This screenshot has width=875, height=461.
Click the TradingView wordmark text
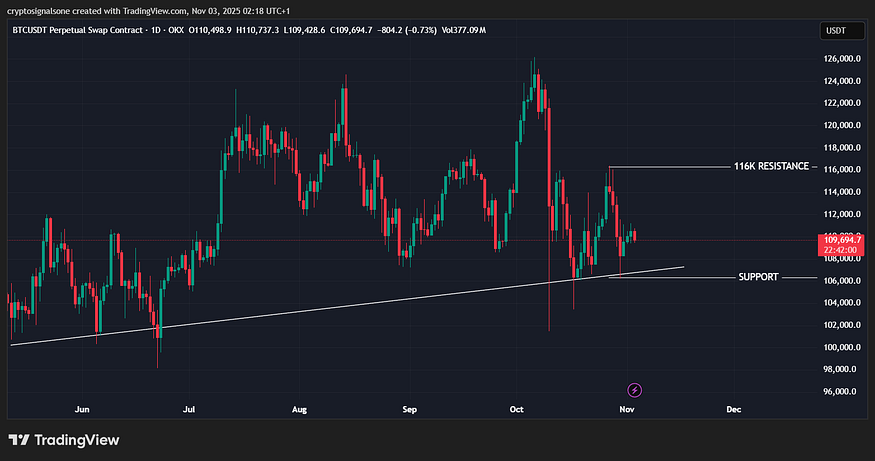coord(77,440)
